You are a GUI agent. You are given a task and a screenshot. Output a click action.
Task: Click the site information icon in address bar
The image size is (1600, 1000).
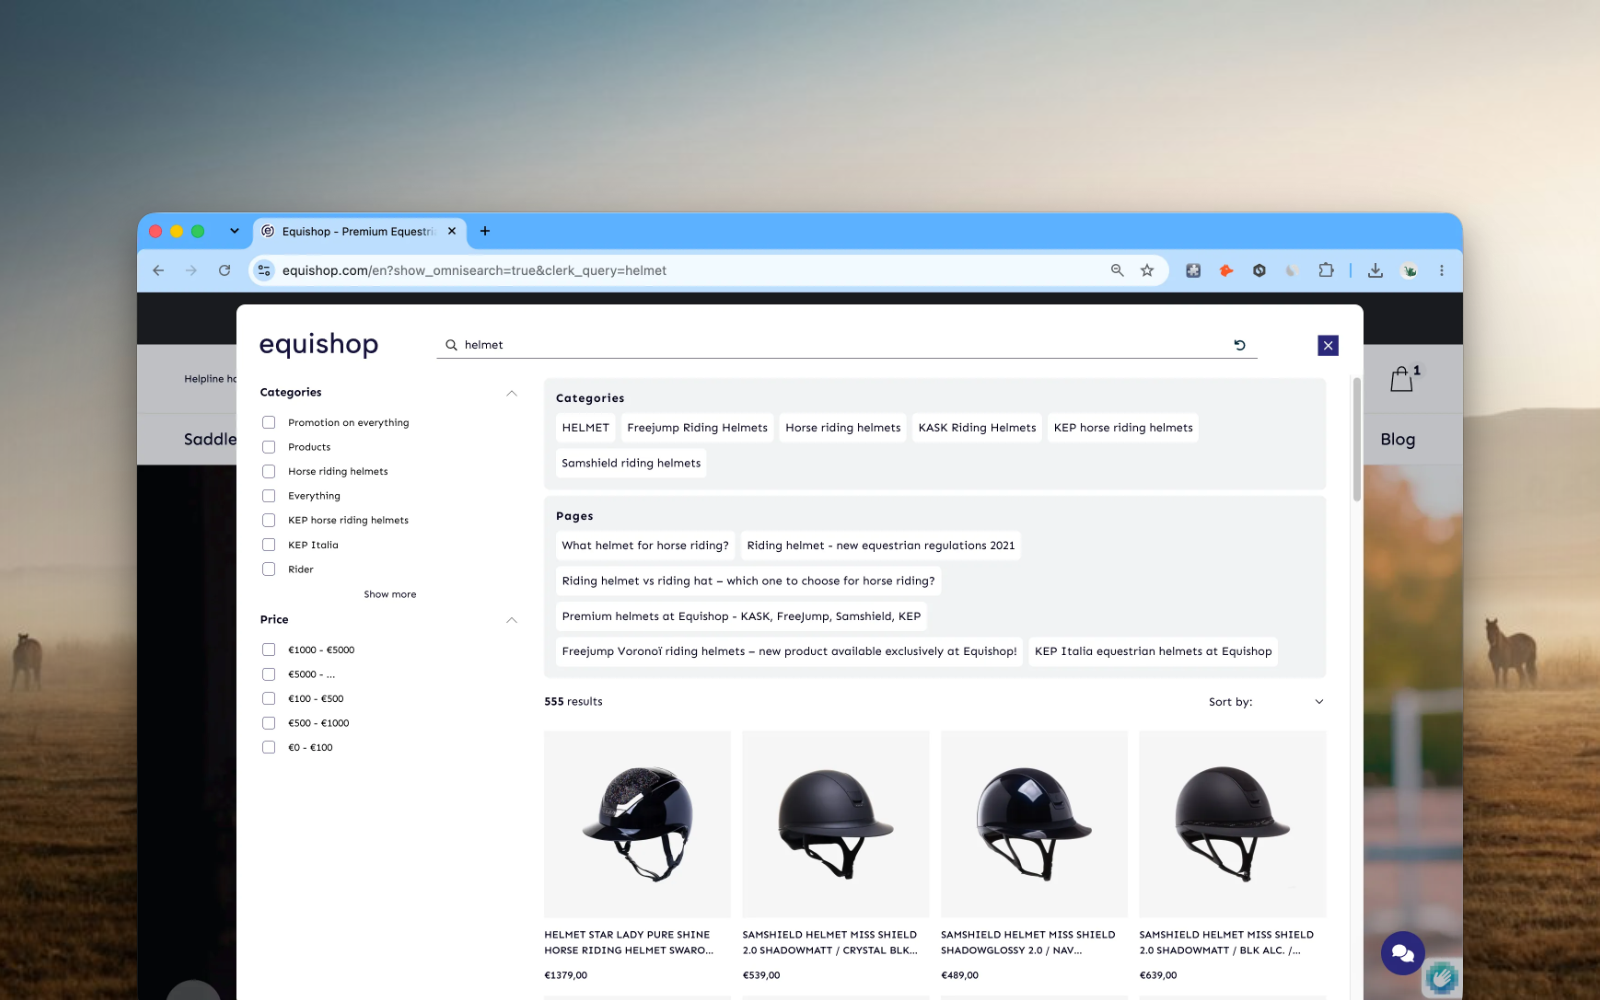point(264,270)
